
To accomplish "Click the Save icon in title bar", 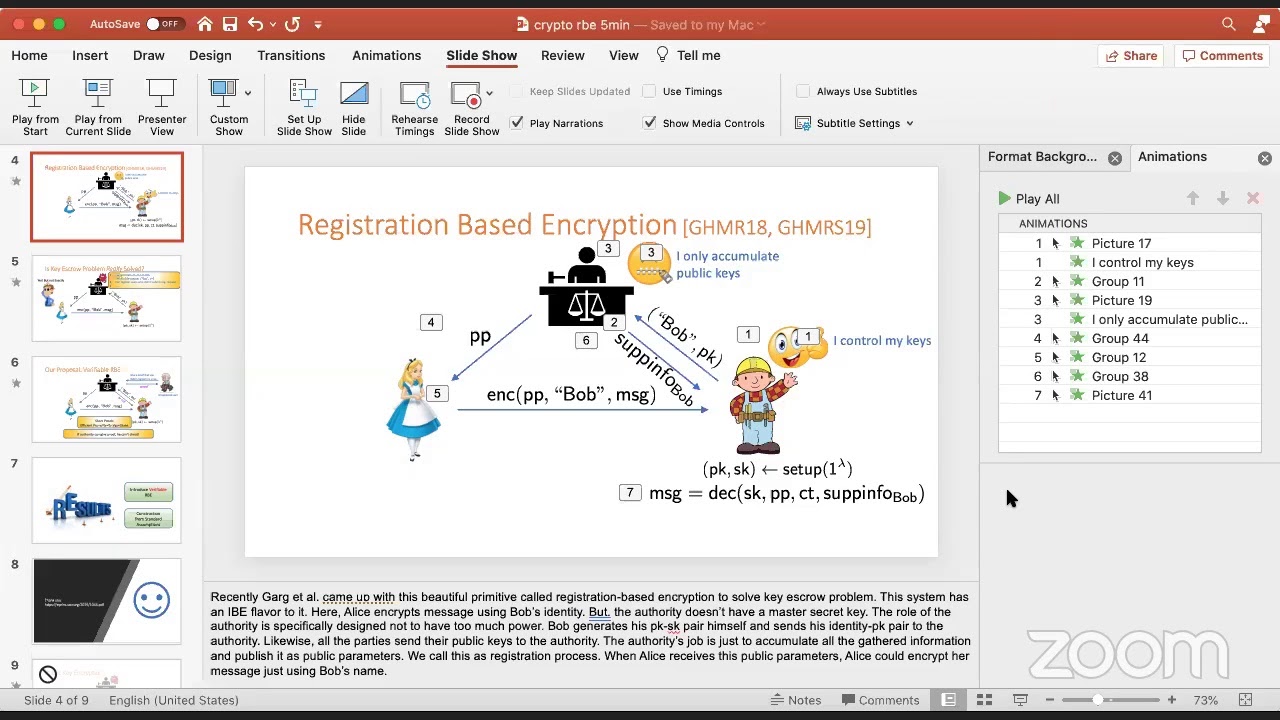I will (x=230, y=24).
